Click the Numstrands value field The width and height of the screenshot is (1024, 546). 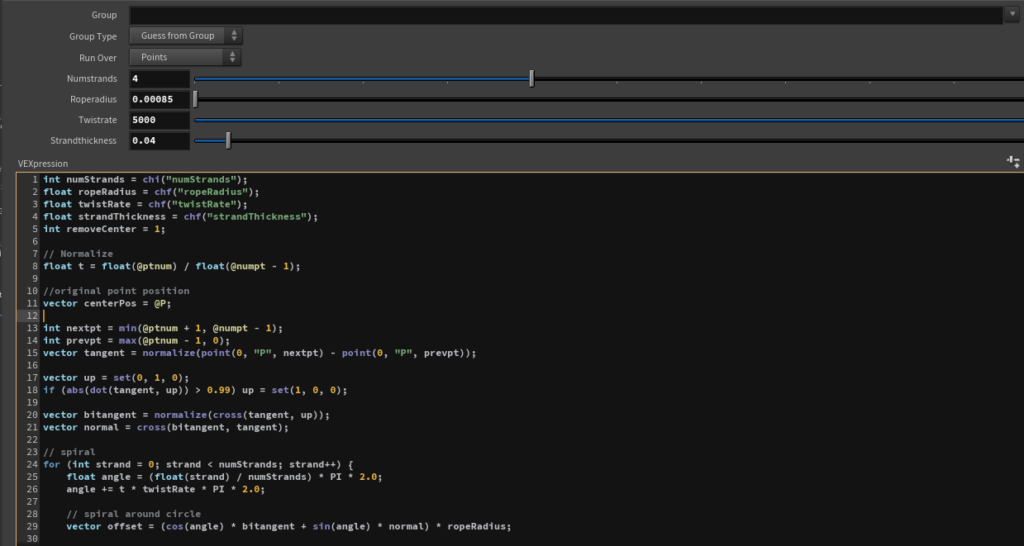[158, 78]
